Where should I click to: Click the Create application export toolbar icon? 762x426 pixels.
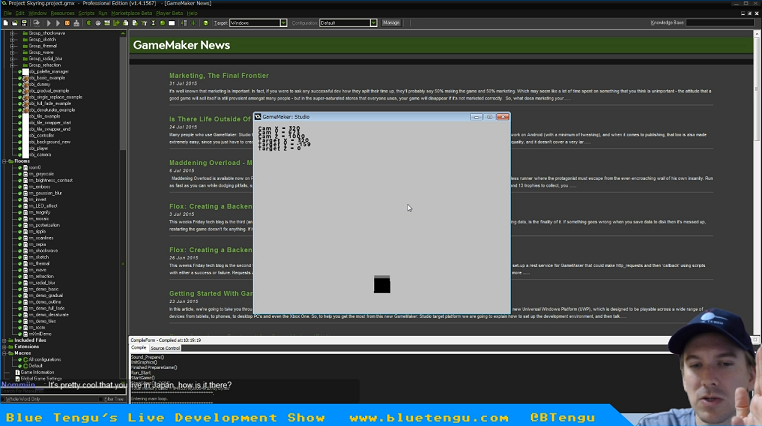click(x=36, y=23)
